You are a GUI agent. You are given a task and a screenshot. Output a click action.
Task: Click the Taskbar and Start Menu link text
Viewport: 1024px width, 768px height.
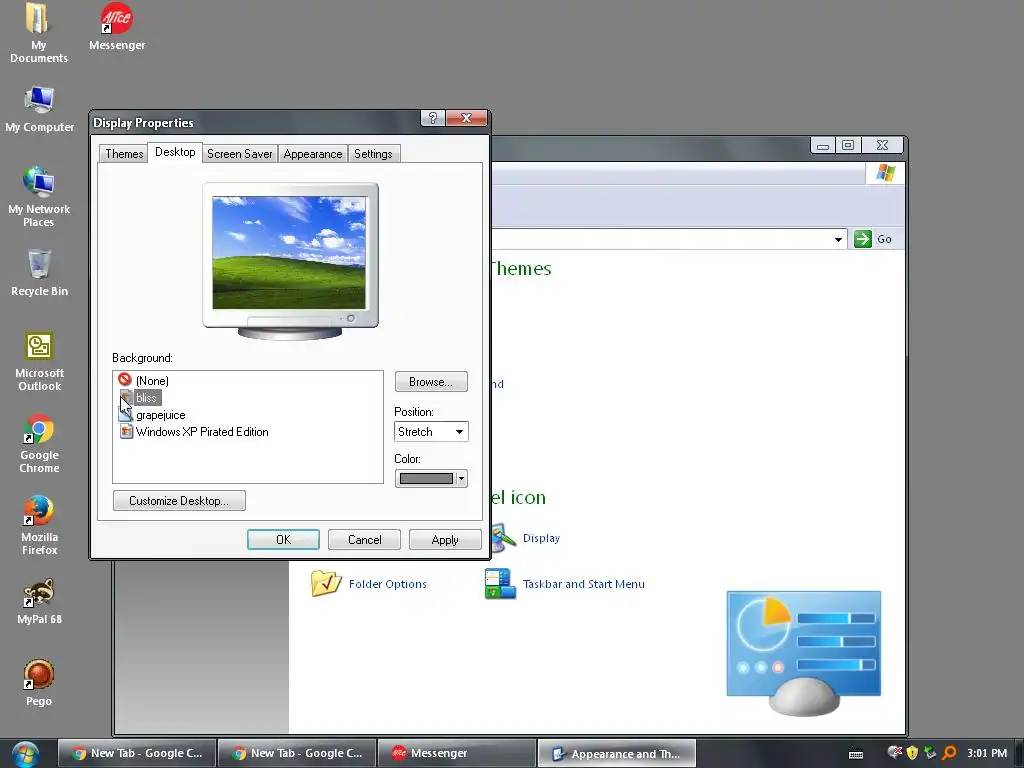(x=584, y=584)
